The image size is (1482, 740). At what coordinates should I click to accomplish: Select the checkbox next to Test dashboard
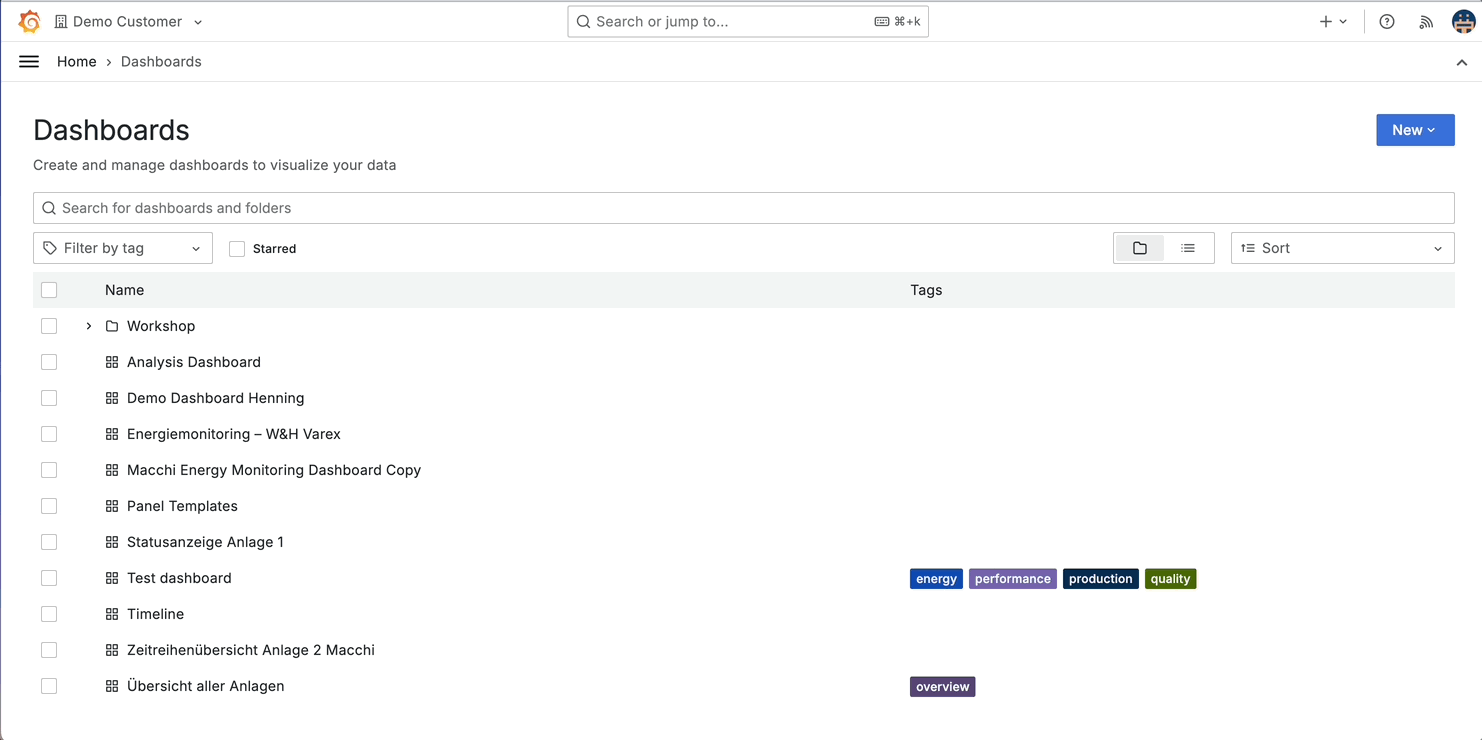point(49,578)
